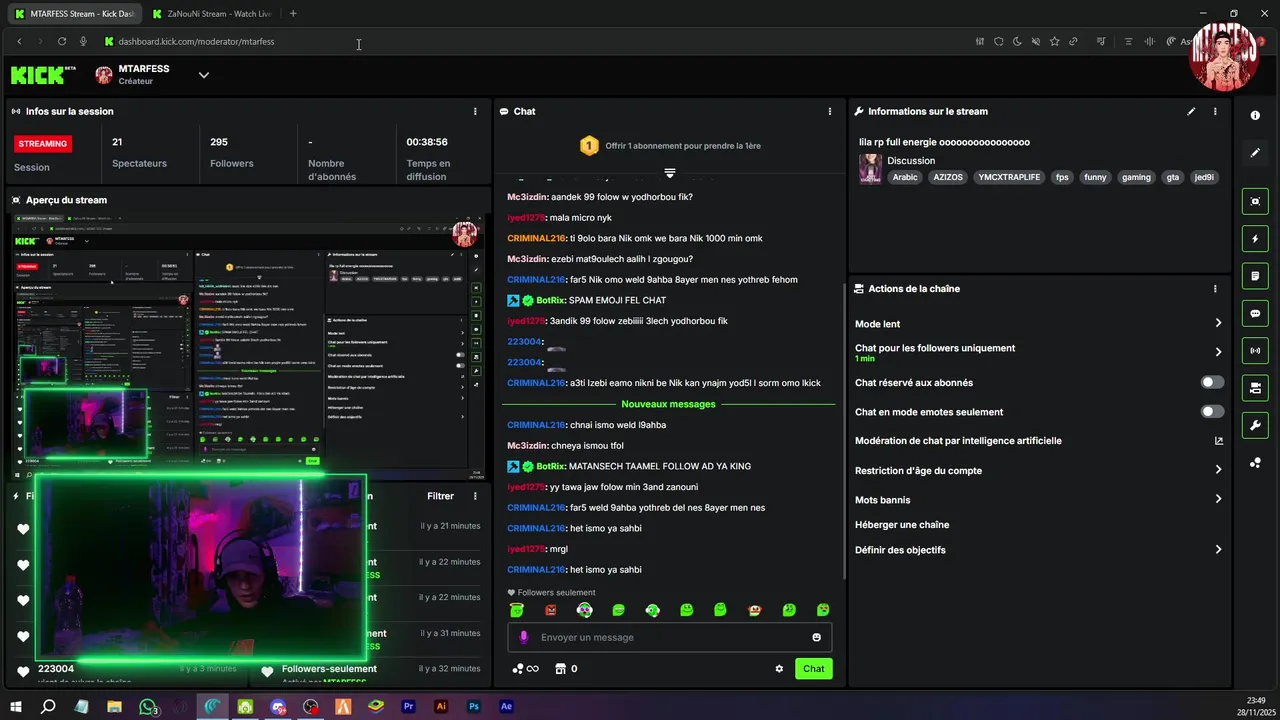
Task: Open Actions de la chaîne three-dot menu
Action: (1215, 289)
